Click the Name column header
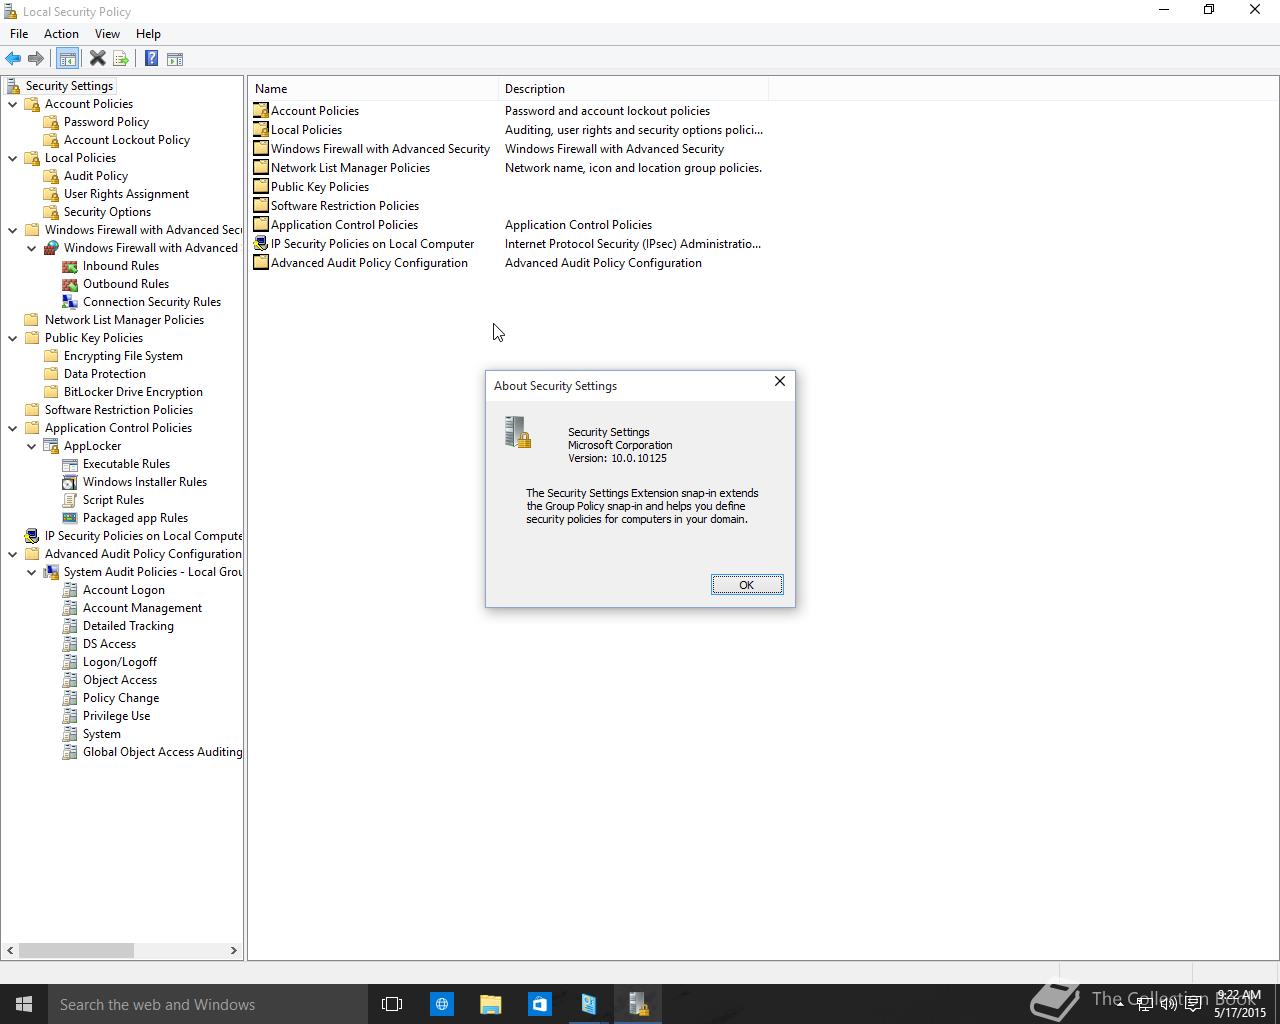Viewport: 1280px width, 1024px height. pyautogui.click(x=373, y=89)
